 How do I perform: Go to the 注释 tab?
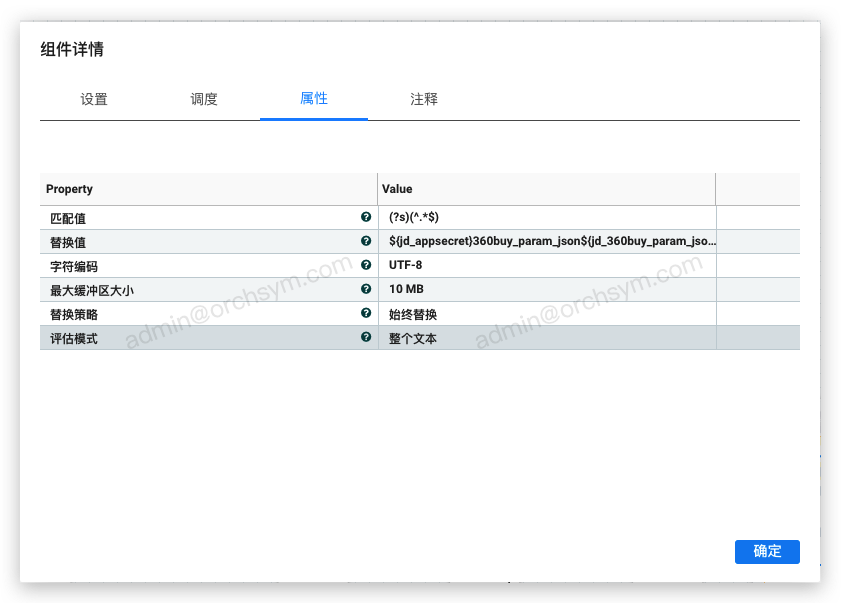[x=424, y=99]
